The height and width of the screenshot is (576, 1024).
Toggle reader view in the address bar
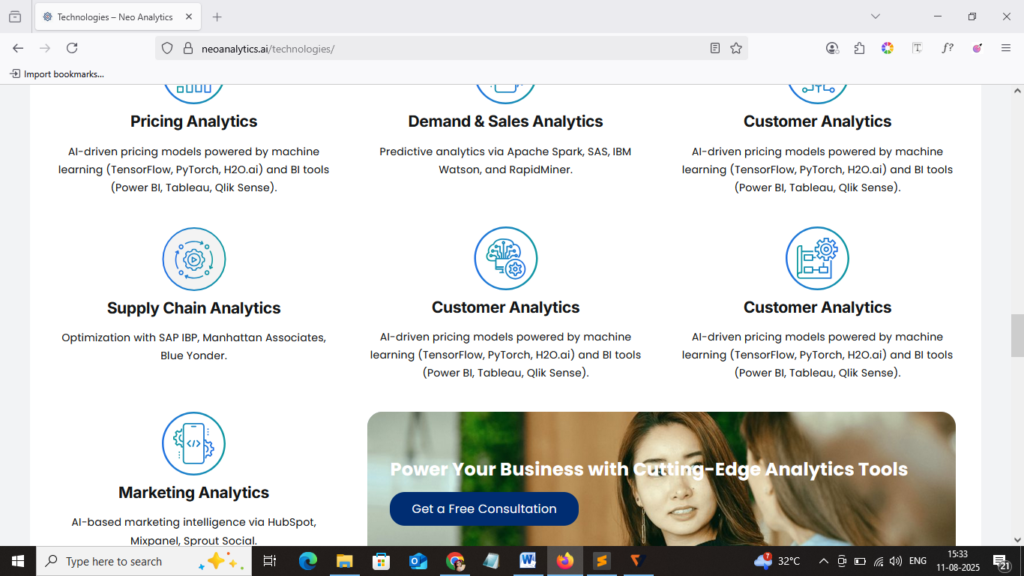[x=715, y=48]
